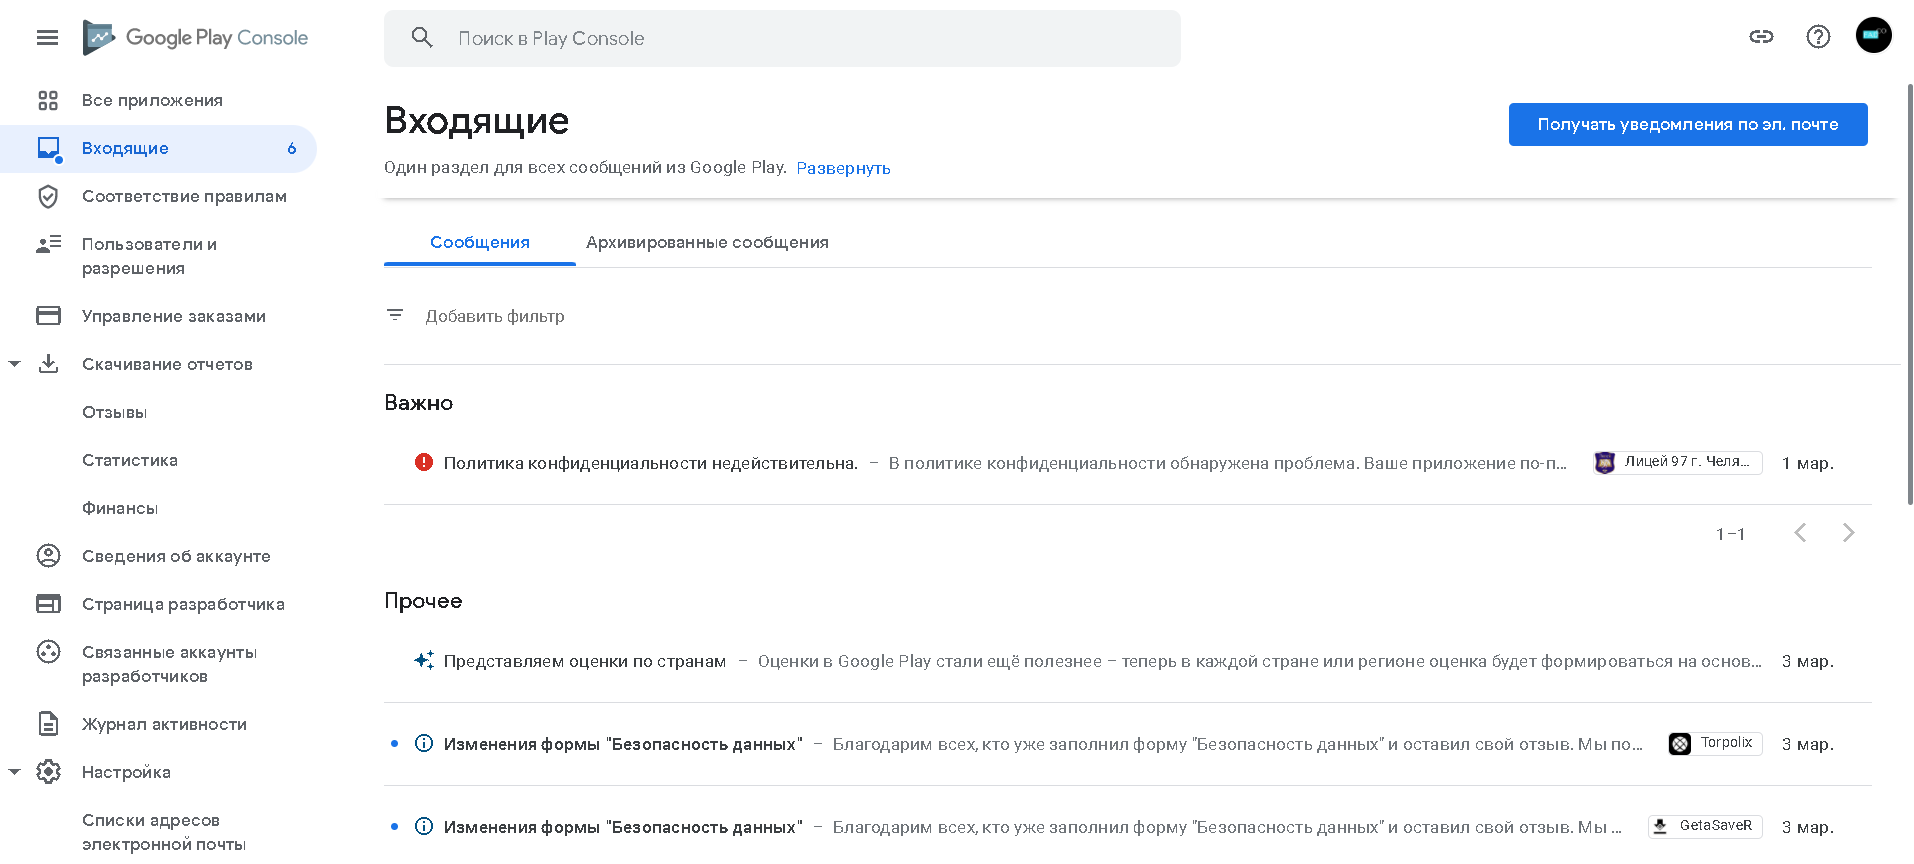Click the filter lines icon
Viewport: 1914px width, 864px height.
point(395,315)
